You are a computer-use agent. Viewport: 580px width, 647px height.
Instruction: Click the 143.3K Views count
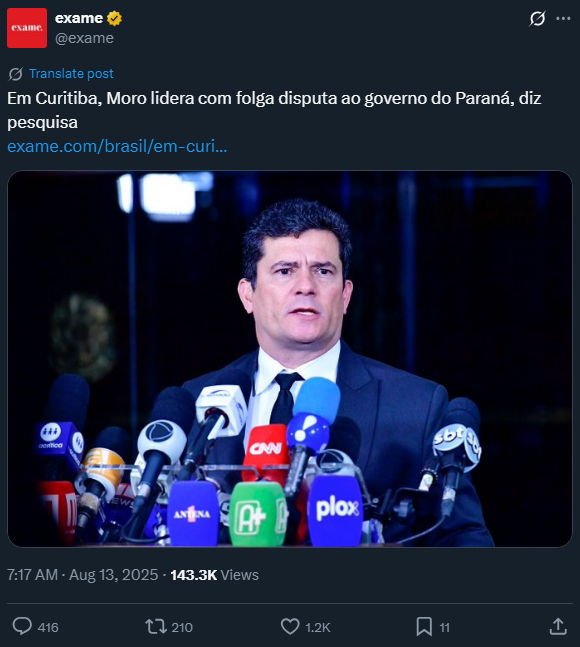pyautogui.click(x=215, y=575)
